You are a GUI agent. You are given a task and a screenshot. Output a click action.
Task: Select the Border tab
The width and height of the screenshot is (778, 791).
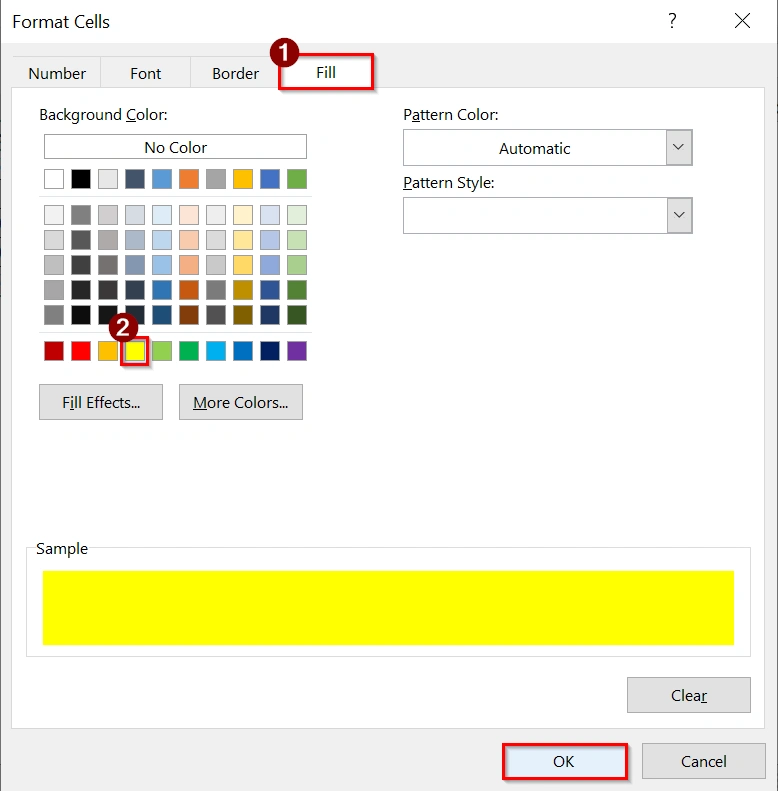pos(235,73)
